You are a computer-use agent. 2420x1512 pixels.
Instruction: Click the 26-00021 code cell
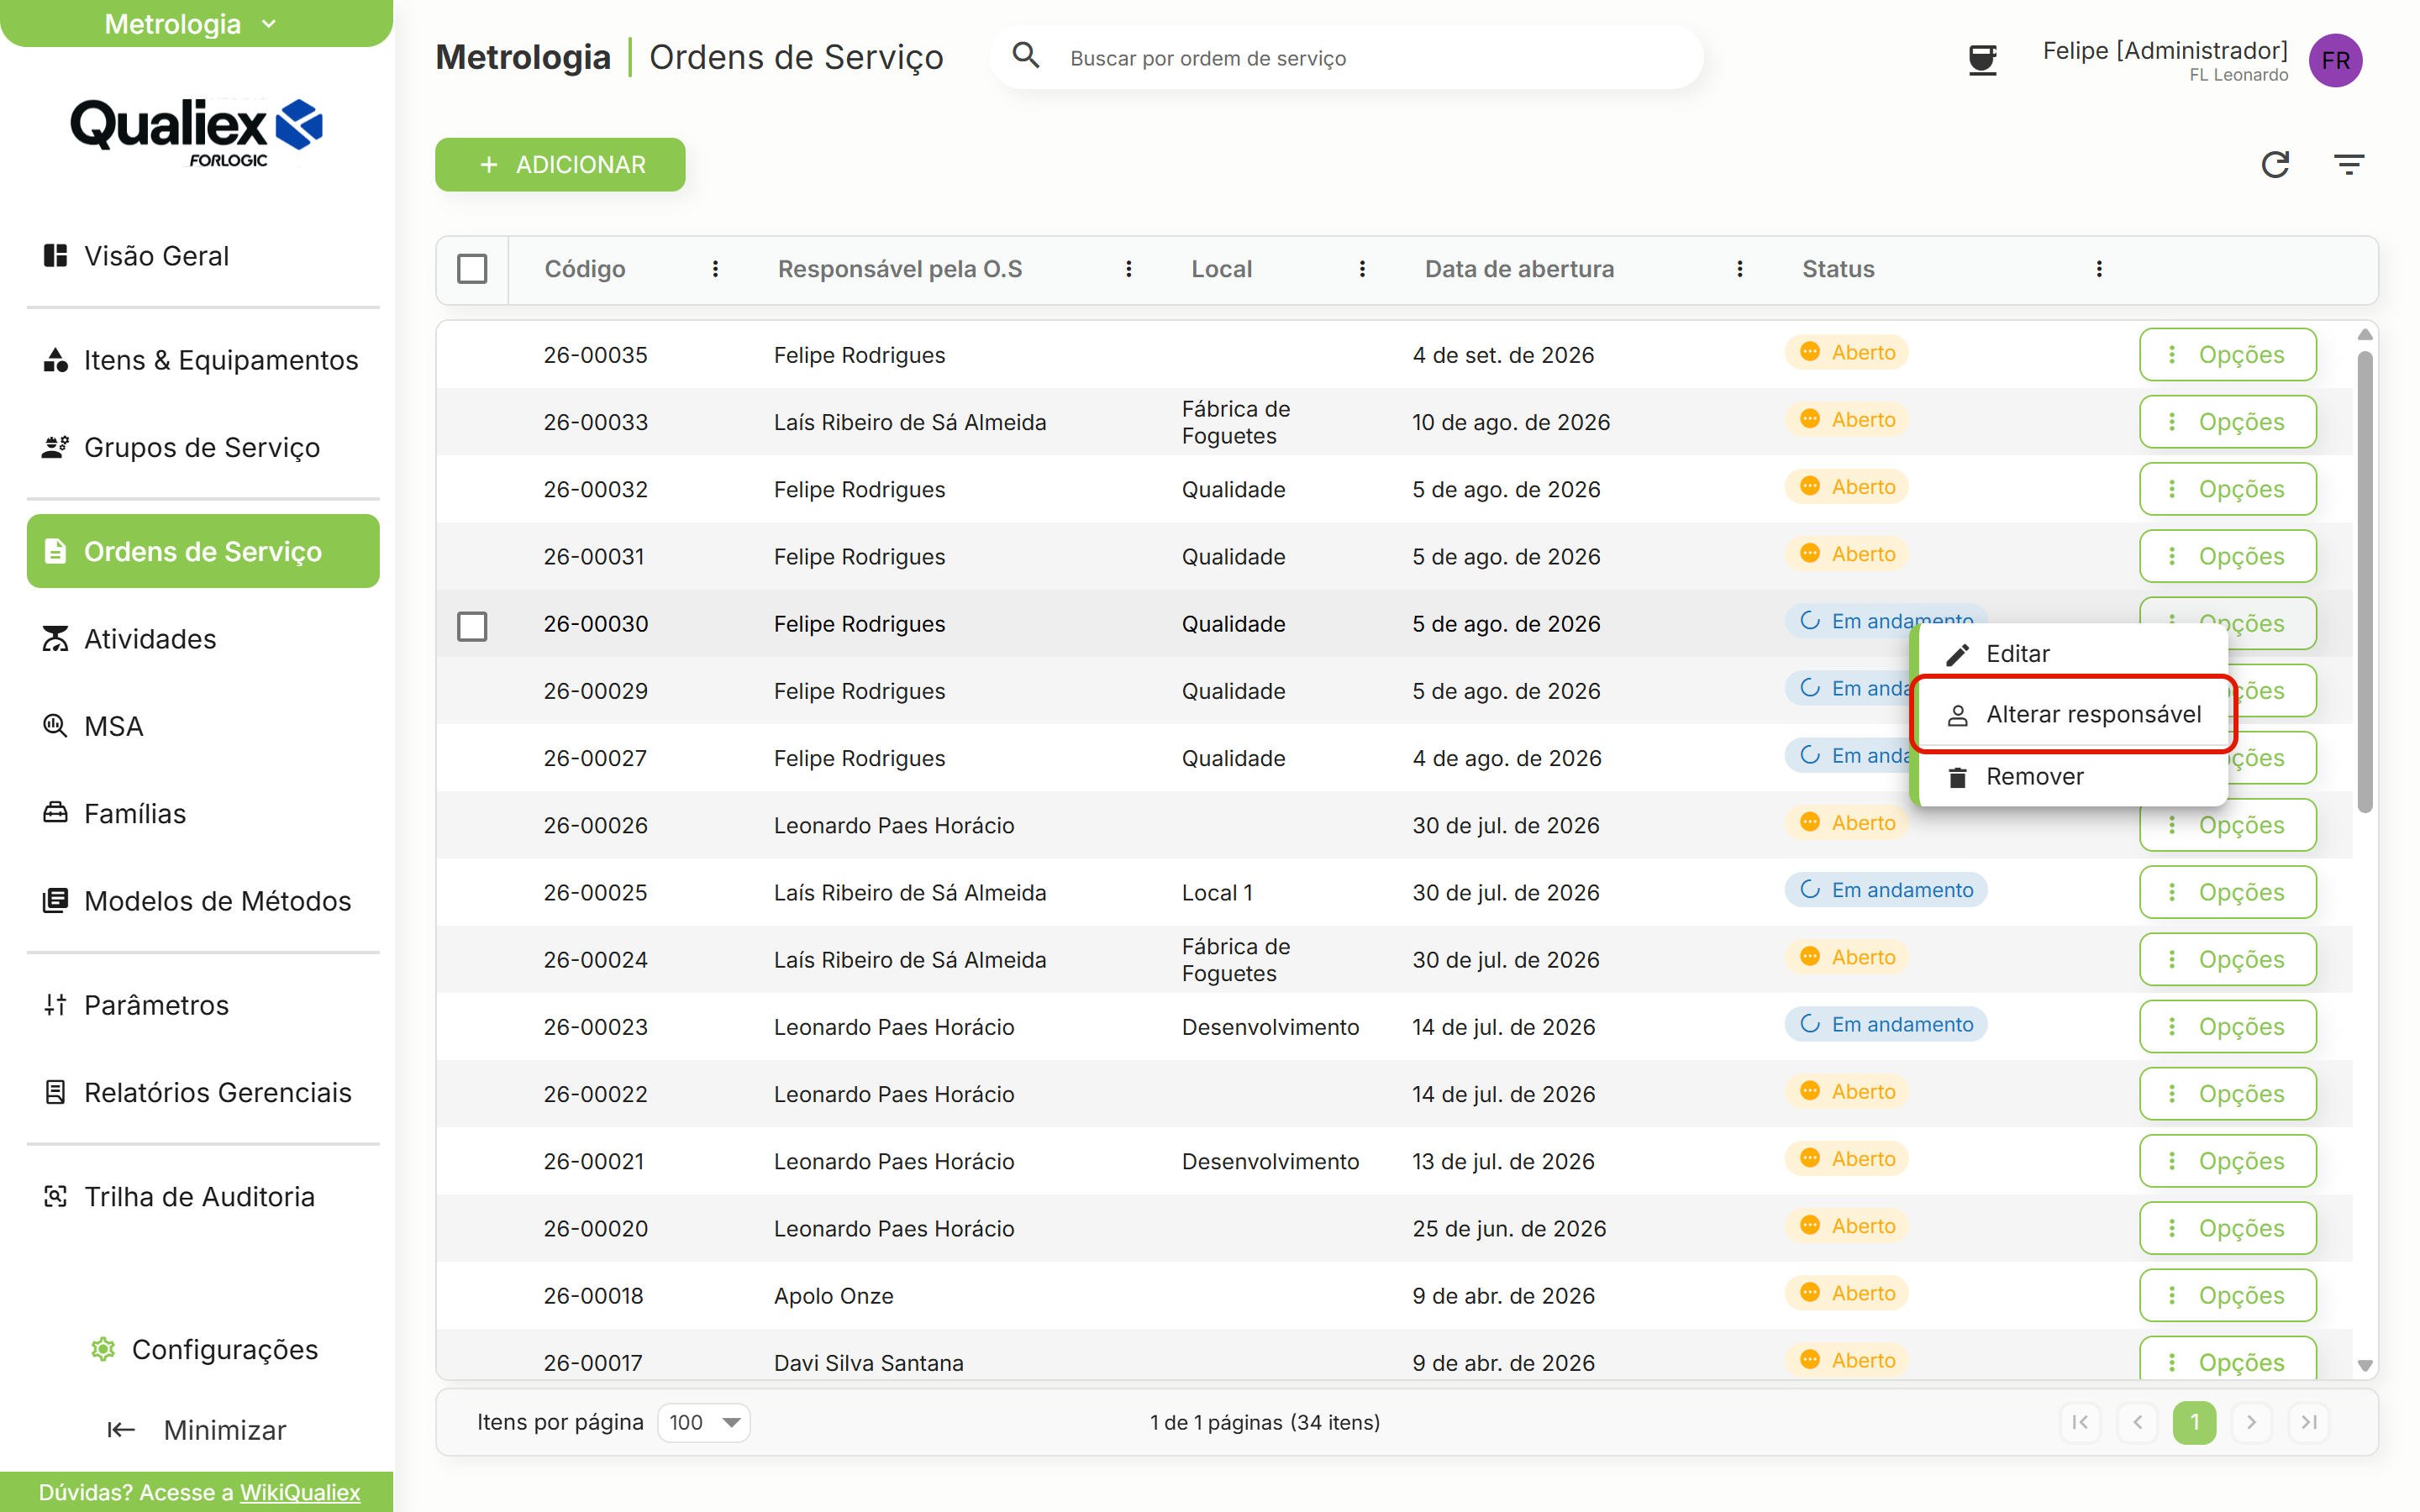[595, 1161]
